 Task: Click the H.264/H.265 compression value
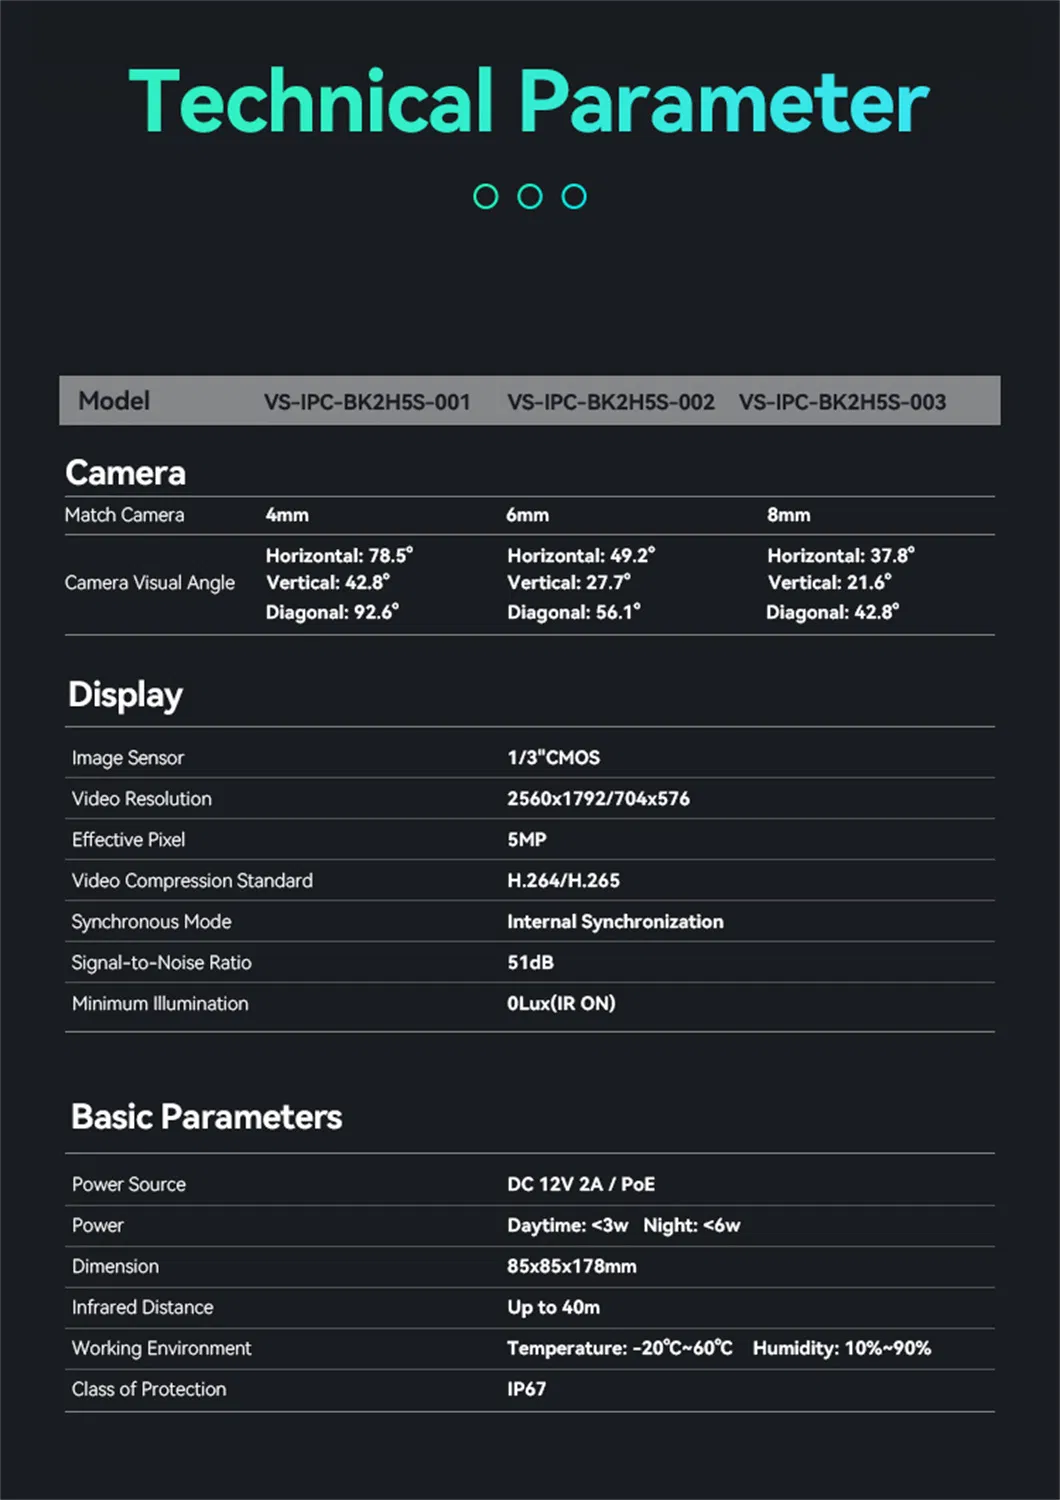pyautogui.click(x=563, y=880)
